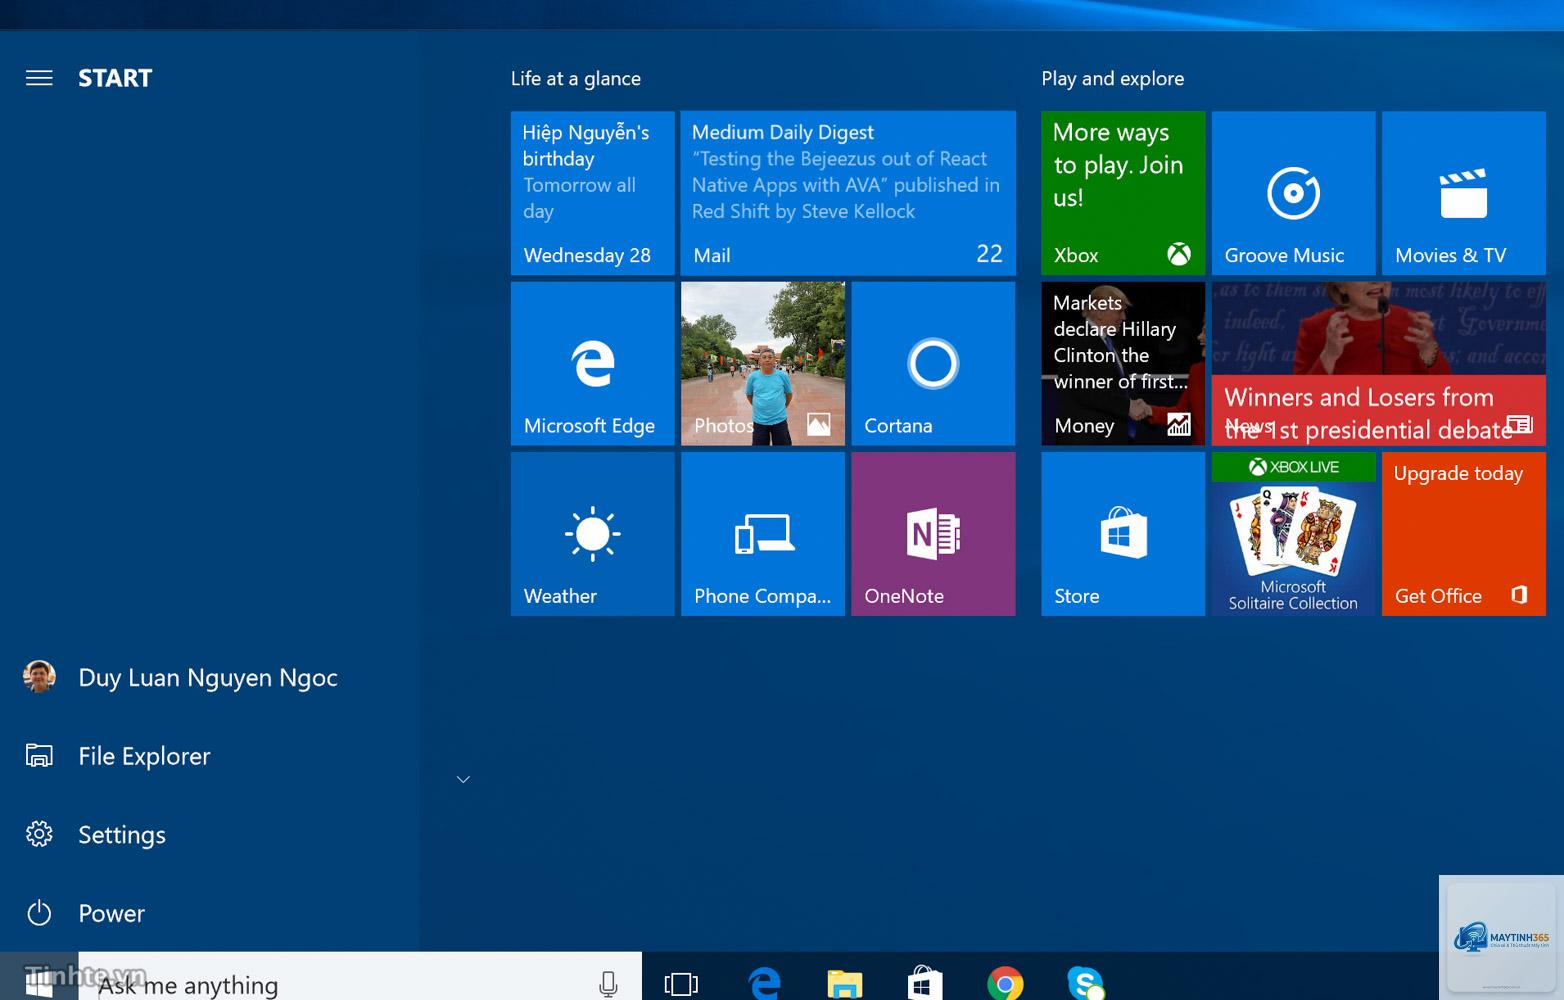
Task: Open the Weather tile
Action: [x=593, y=534]
